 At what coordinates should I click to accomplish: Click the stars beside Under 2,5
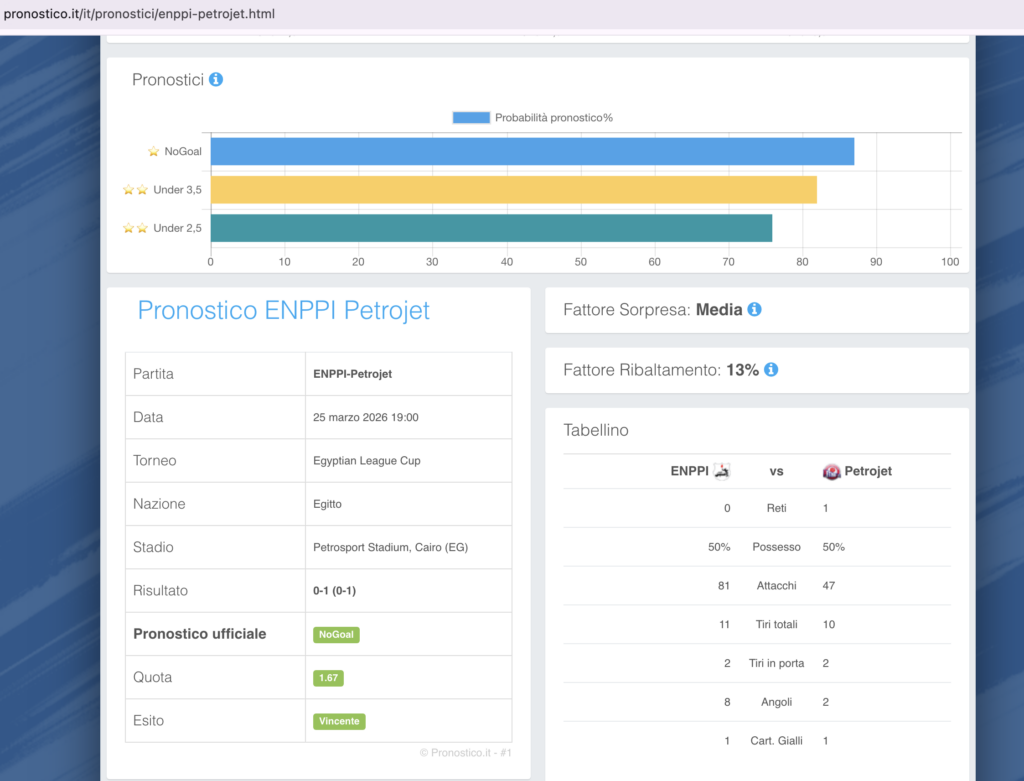[x=135, y=228]
